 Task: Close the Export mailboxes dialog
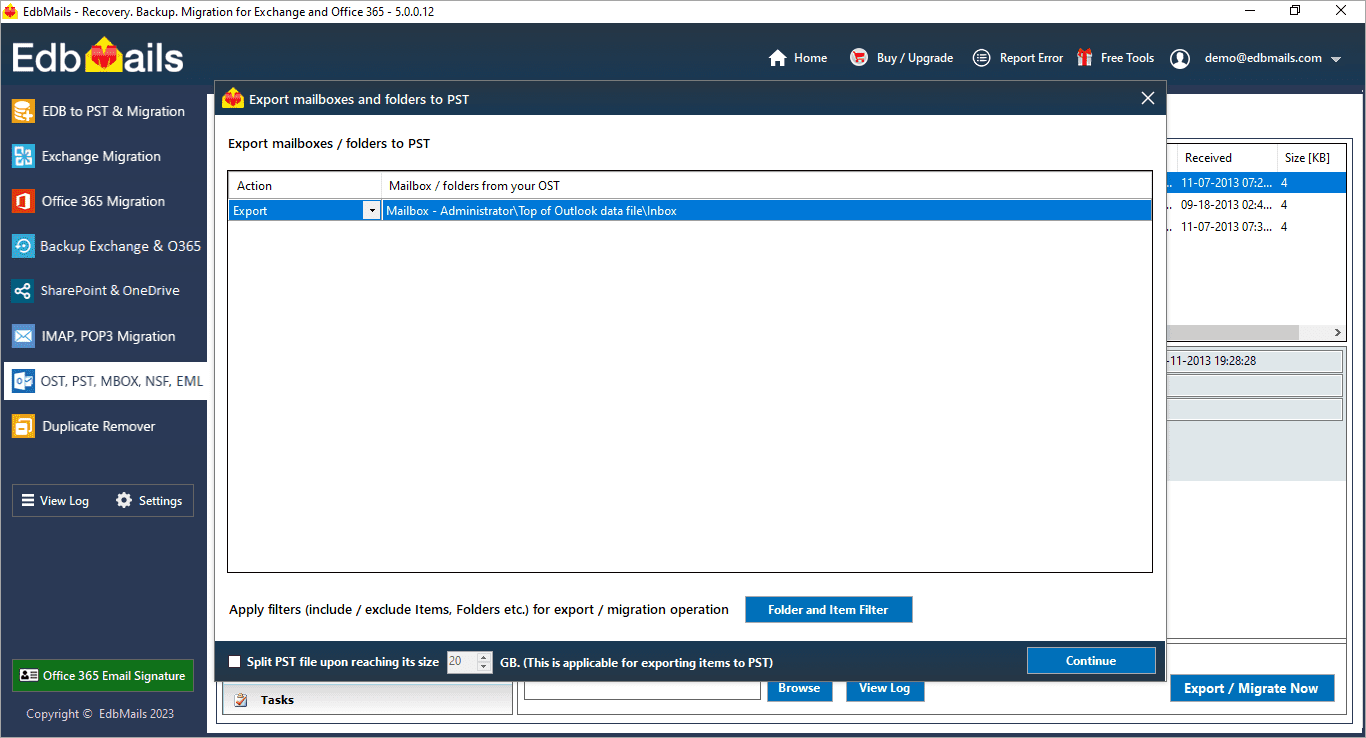coord(1148,98)
